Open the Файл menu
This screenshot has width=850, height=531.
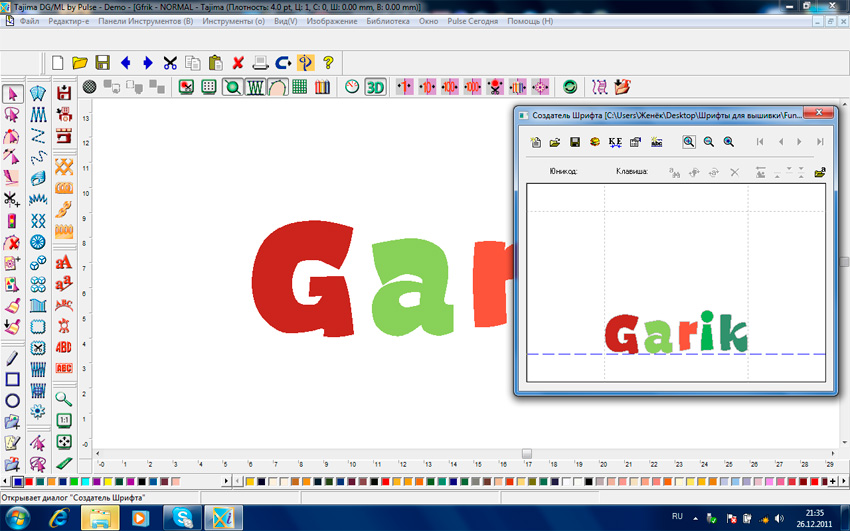29,21
